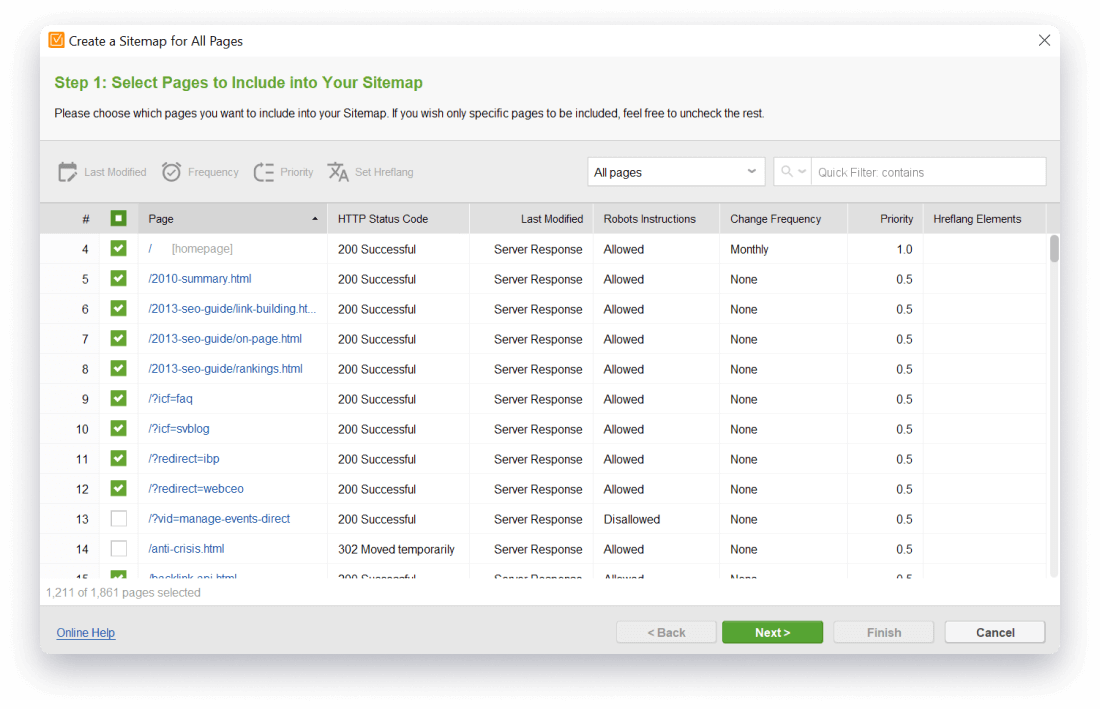Open the All pages dropdown
The image size is (1100, 709).
(676, 172)
